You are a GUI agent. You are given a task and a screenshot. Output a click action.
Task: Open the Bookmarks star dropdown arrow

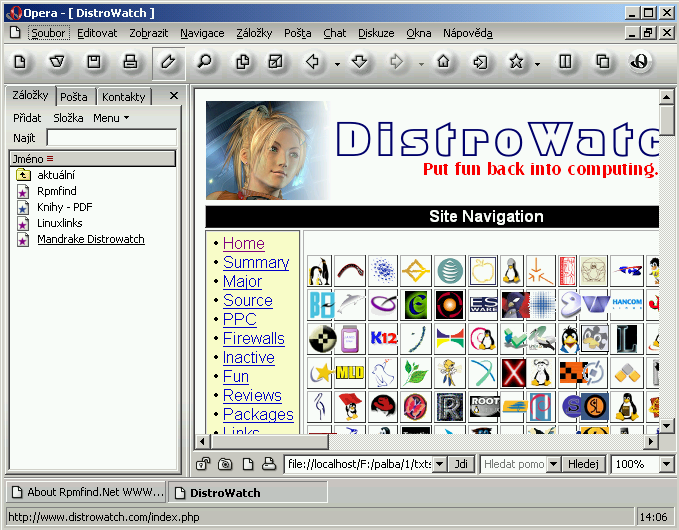coord(537,64)
